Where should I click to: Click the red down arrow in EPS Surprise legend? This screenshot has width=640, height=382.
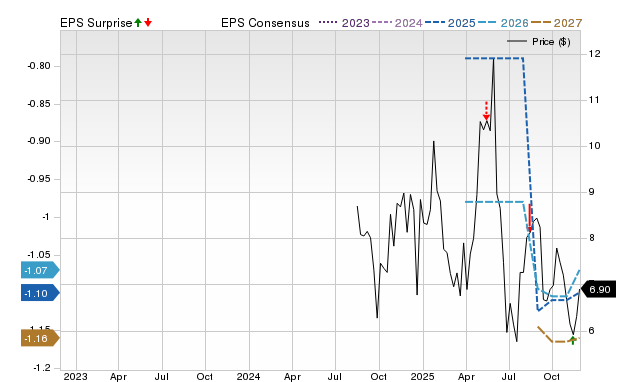[148, 23]
